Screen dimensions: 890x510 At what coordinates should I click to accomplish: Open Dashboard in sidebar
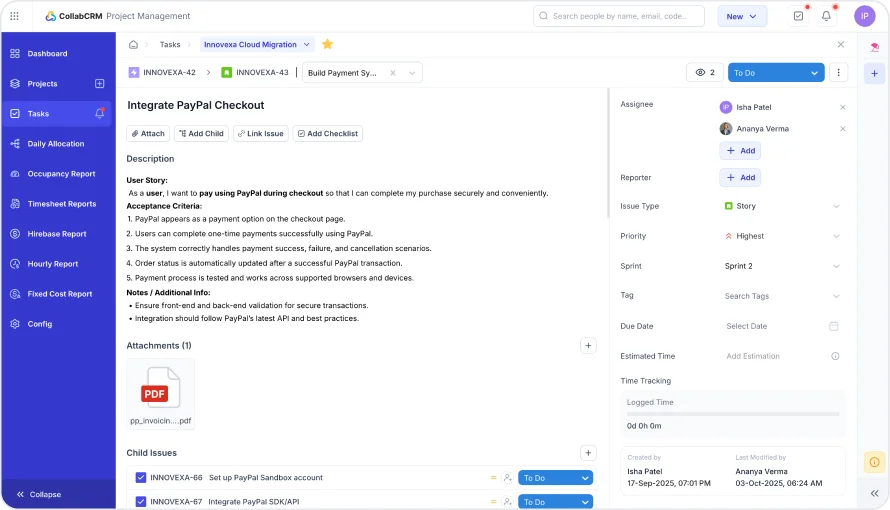point(57,53)
